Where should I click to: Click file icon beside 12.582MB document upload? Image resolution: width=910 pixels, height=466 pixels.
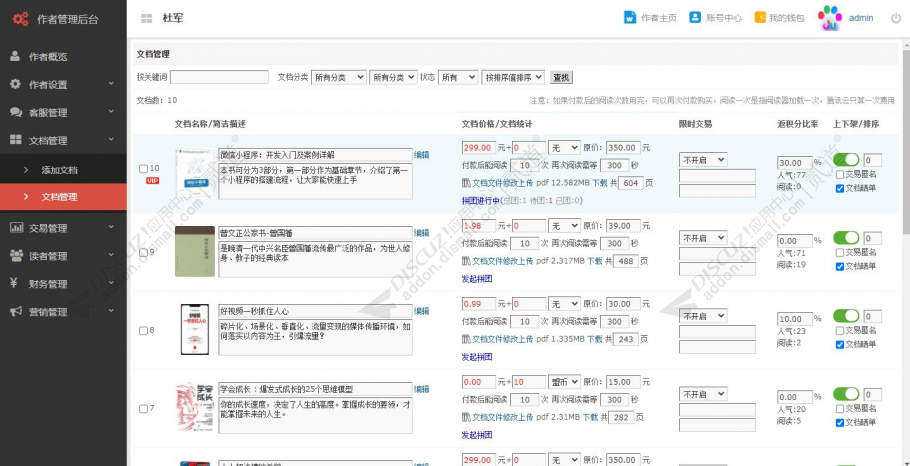click(x=465, y=183)
